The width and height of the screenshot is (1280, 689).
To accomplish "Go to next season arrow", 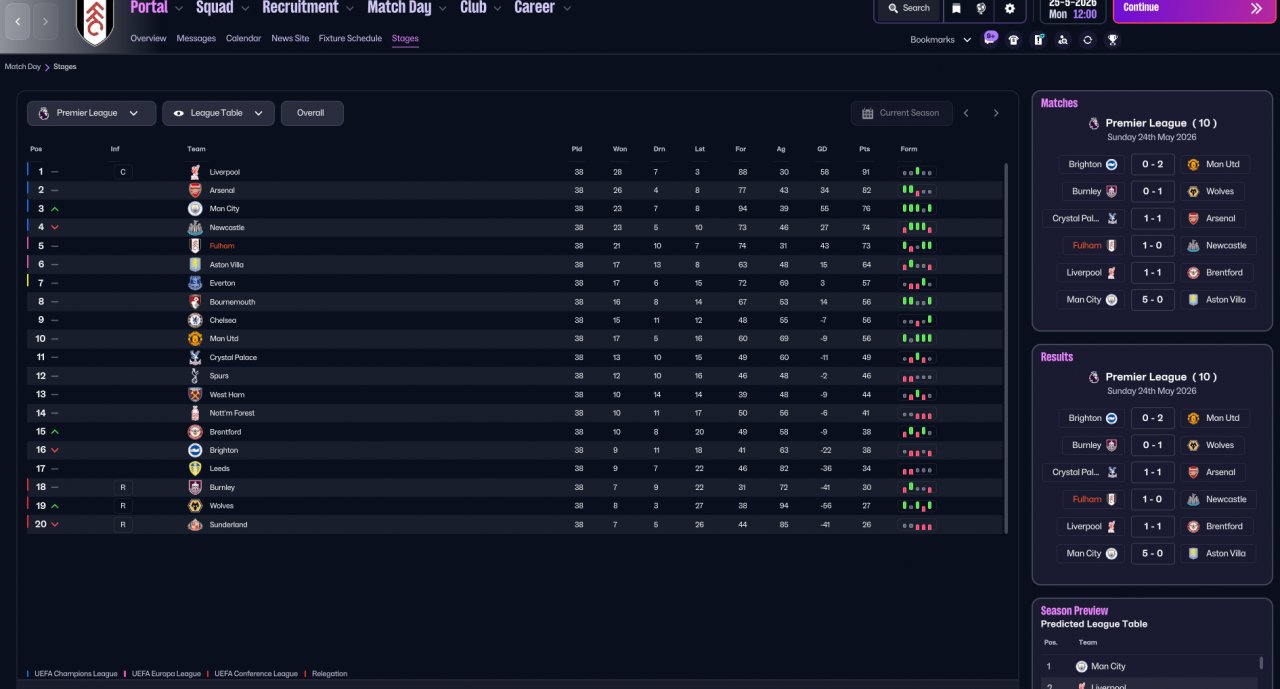I will pos(996,113).
